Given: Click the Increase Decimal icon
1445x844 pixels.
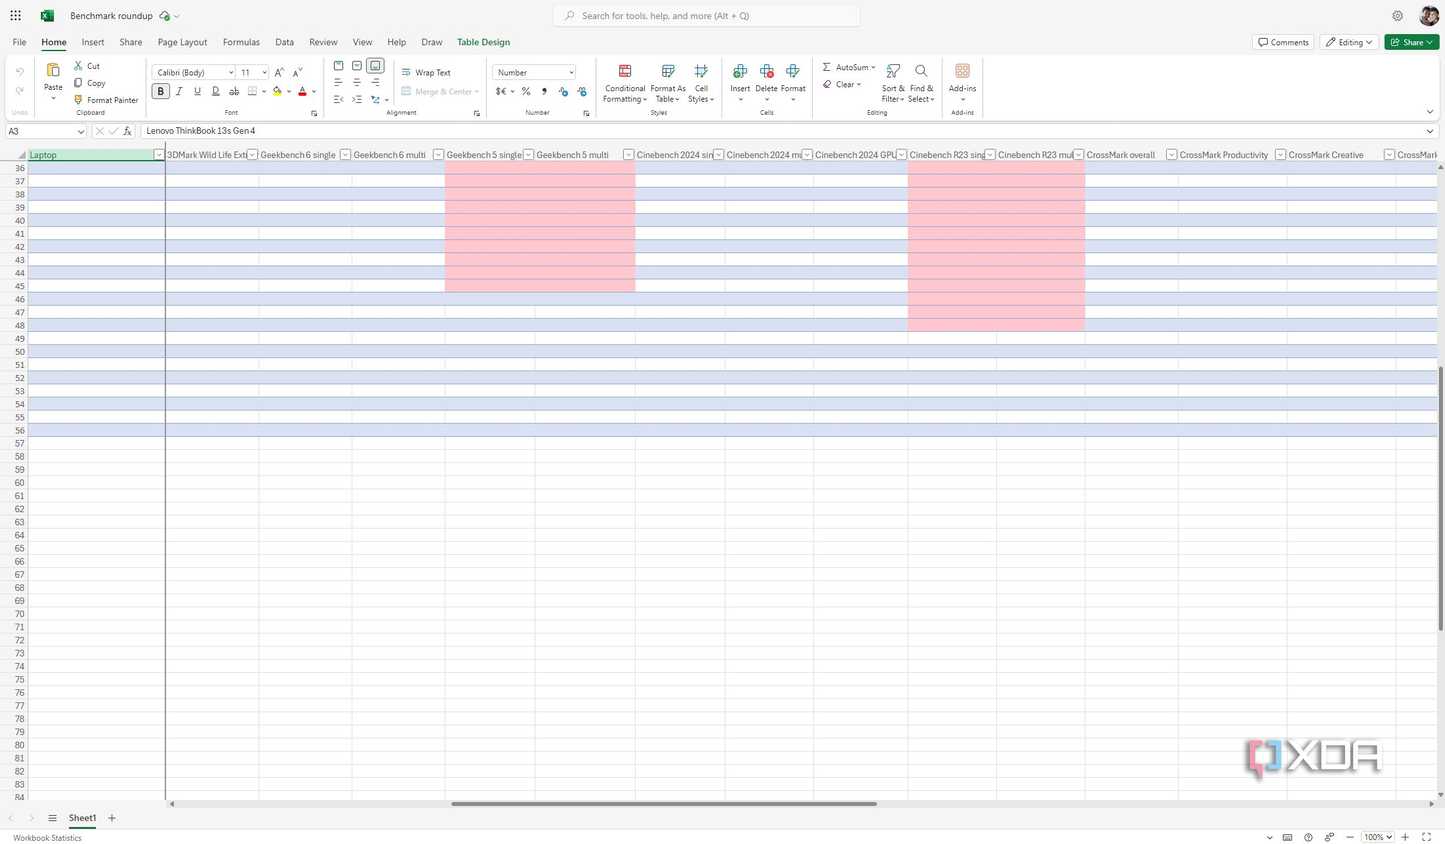Looking at the screenshot, I should point(563,91).
